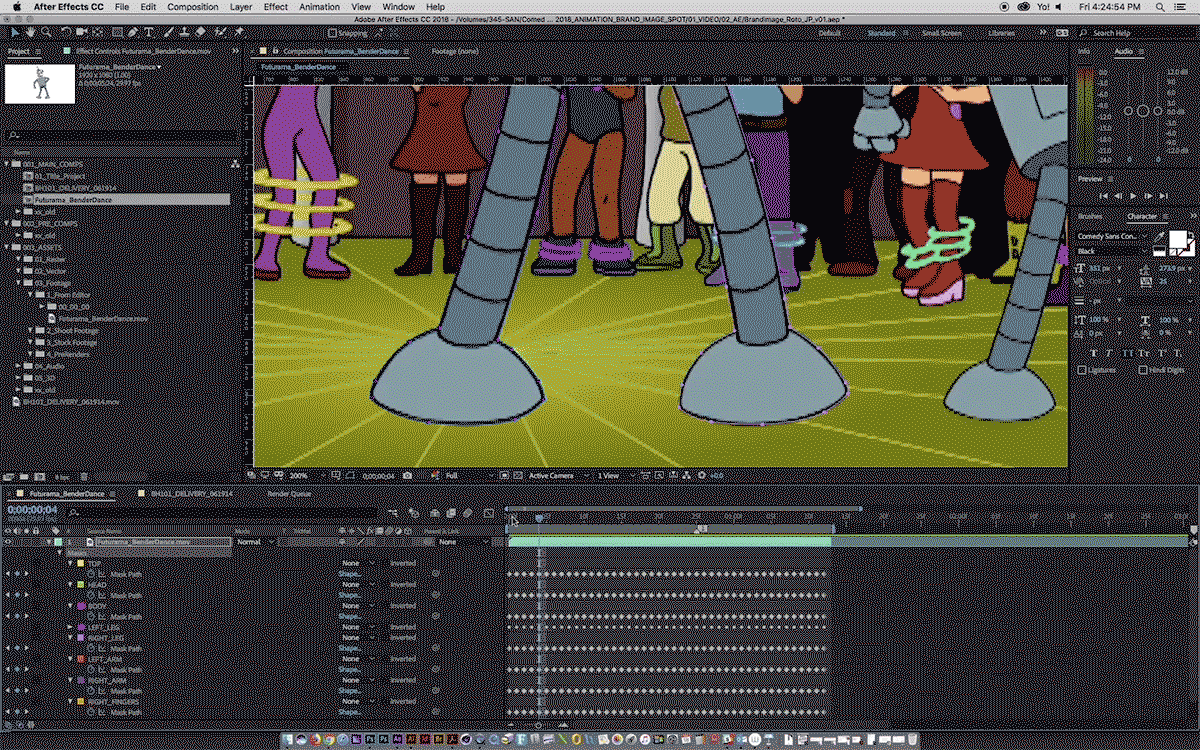Toggle the Hindi Digits checkbox
1200x750 pixels.
point(1142,370)
